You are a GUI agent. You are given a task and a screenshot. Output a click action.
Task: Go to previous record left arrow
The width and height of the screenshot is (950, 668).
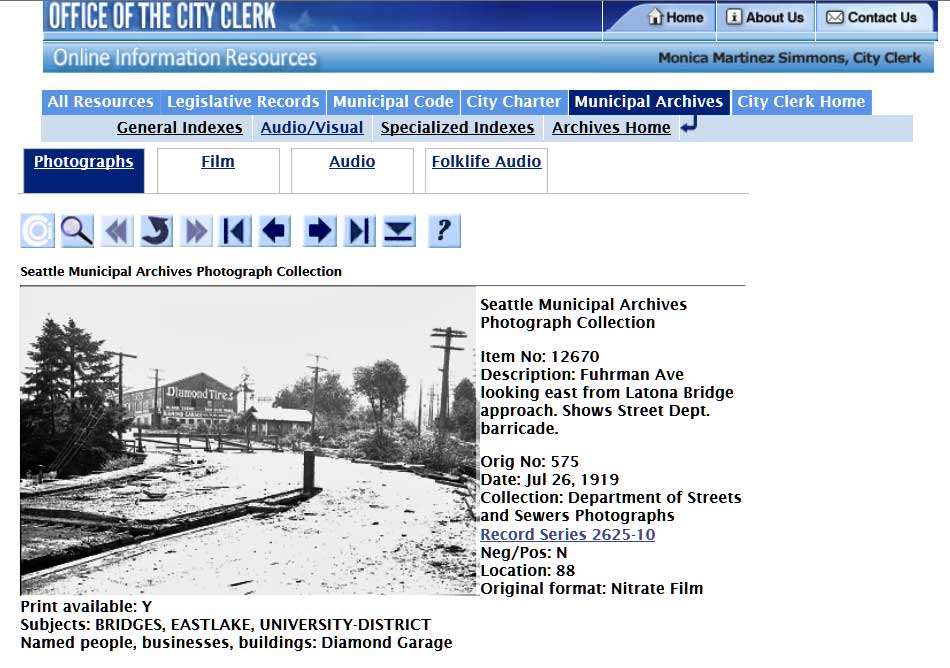[275, 231]
